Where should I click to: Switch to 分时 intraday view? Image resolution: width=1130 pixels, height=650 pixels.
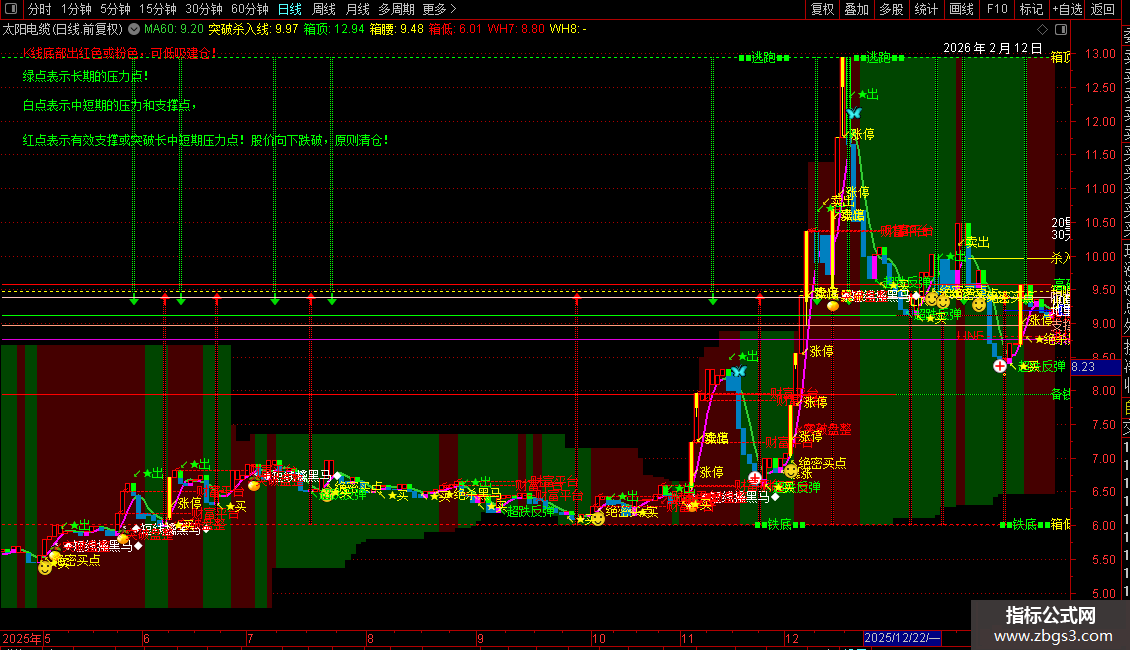pos(40,9)
